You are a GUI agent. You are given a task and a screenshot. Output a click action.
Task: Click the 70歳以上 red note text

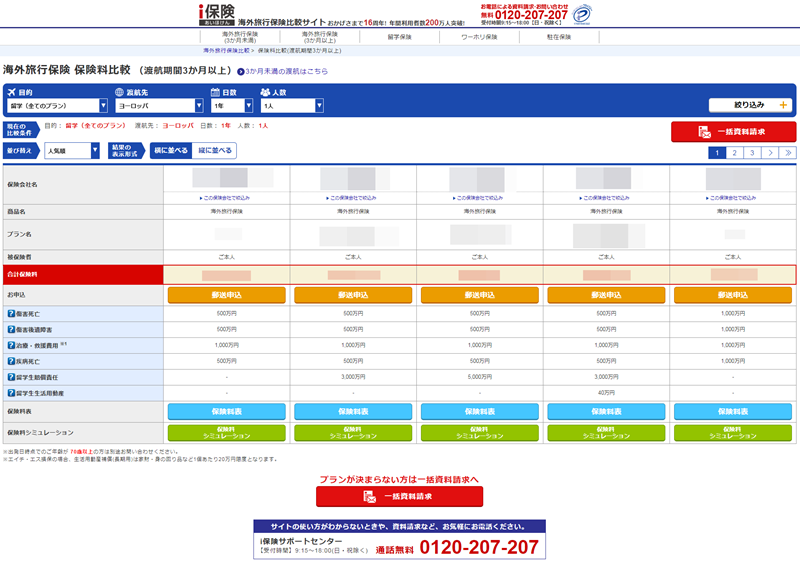tap(81, 452)
